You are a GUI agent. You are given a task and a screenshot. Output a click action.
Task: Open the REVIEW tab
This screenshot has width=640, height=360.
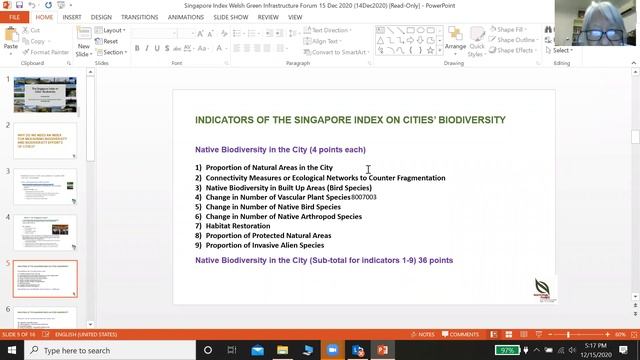(x=268, y=17)
